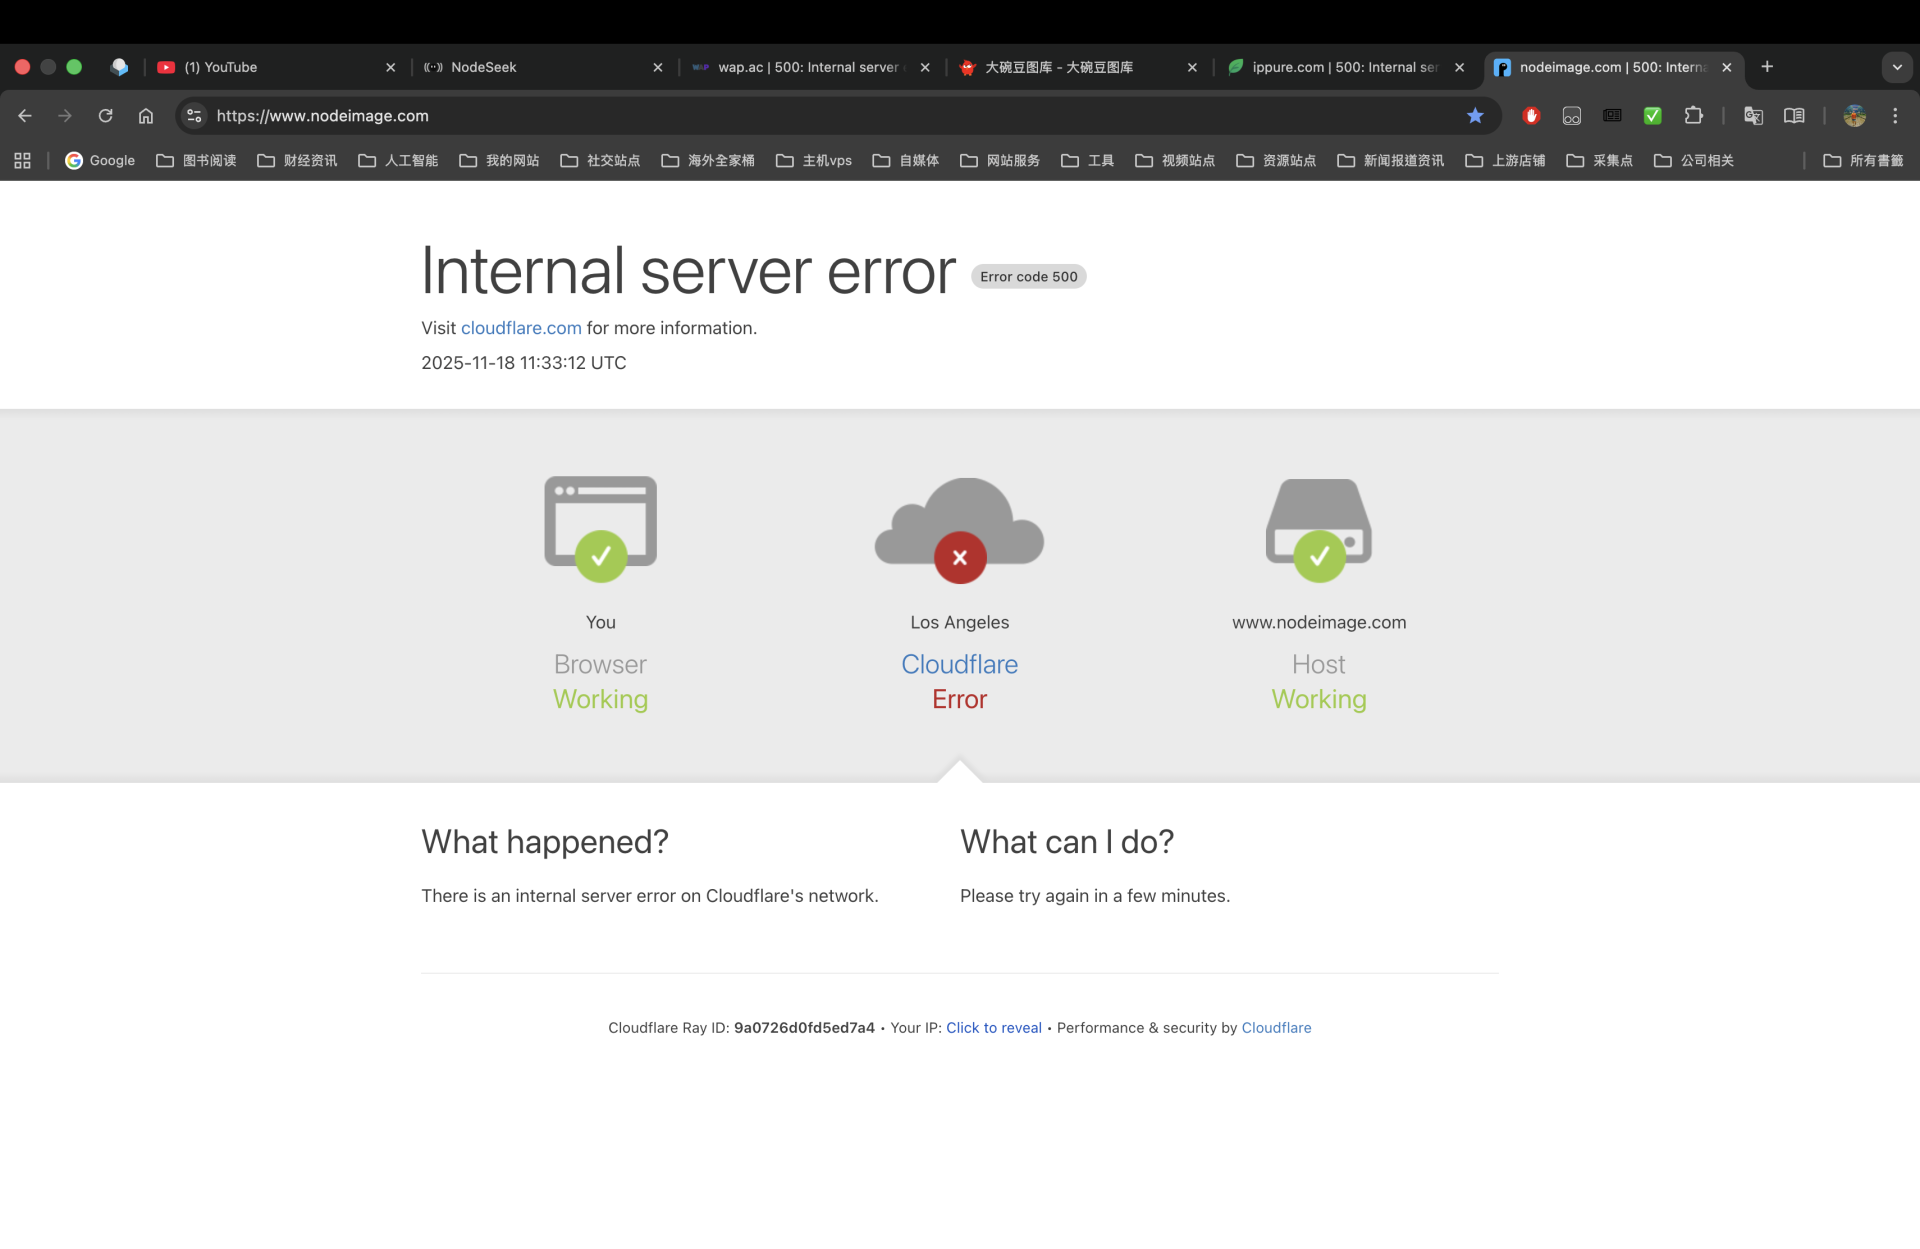The height and width of the screenshot is (1249, 1920).
Task: Open the apps grid shortcut
Action: (x=22, y=160)
